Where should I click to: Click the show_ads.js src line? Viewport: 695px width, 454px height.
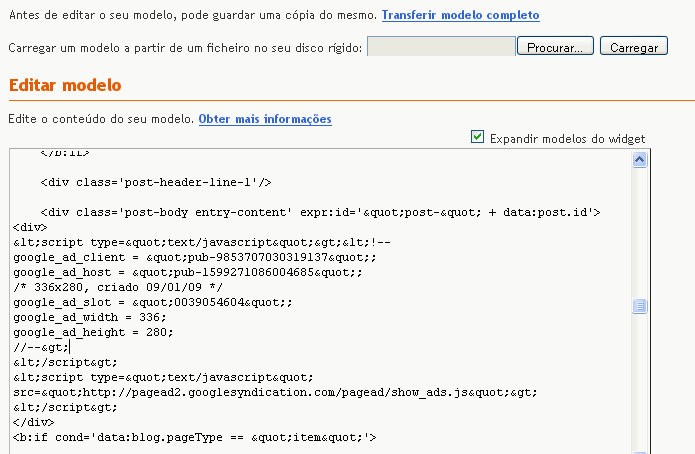[275, 393]
